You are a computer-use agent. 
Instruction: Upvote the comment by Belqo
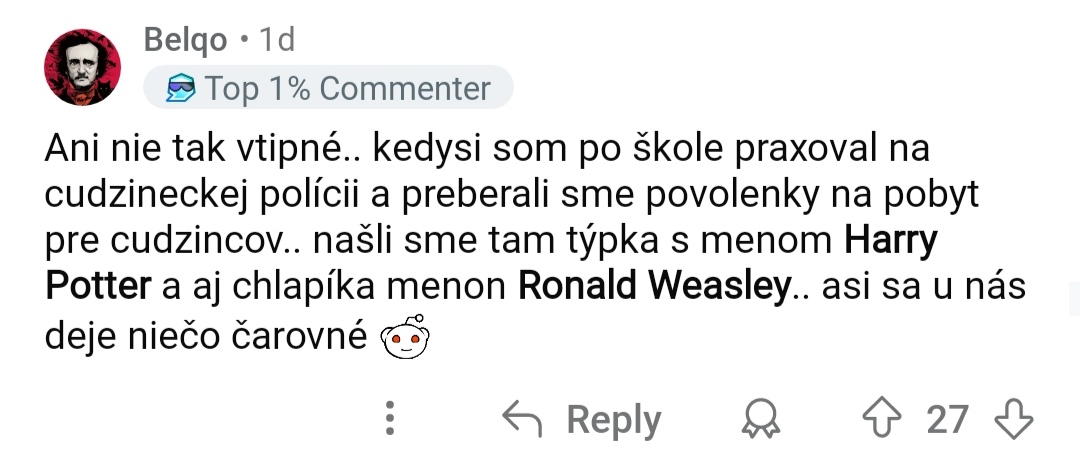pyautogui.click(x=880, y=419)
